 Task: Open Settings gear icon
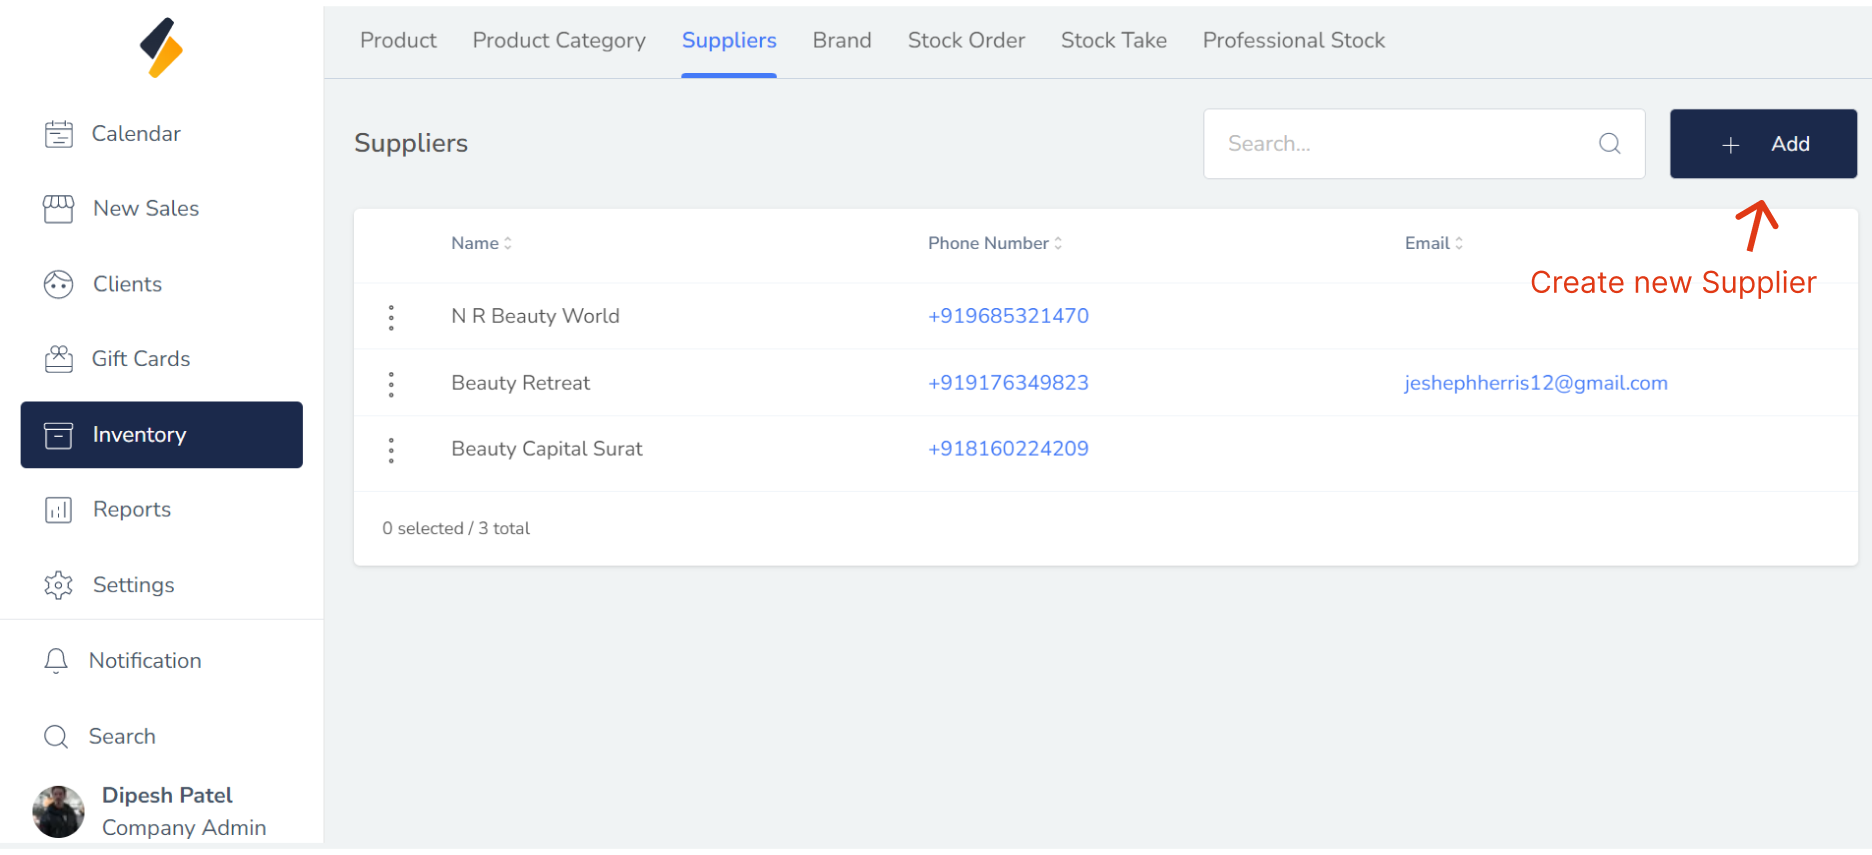click(59, 585)
